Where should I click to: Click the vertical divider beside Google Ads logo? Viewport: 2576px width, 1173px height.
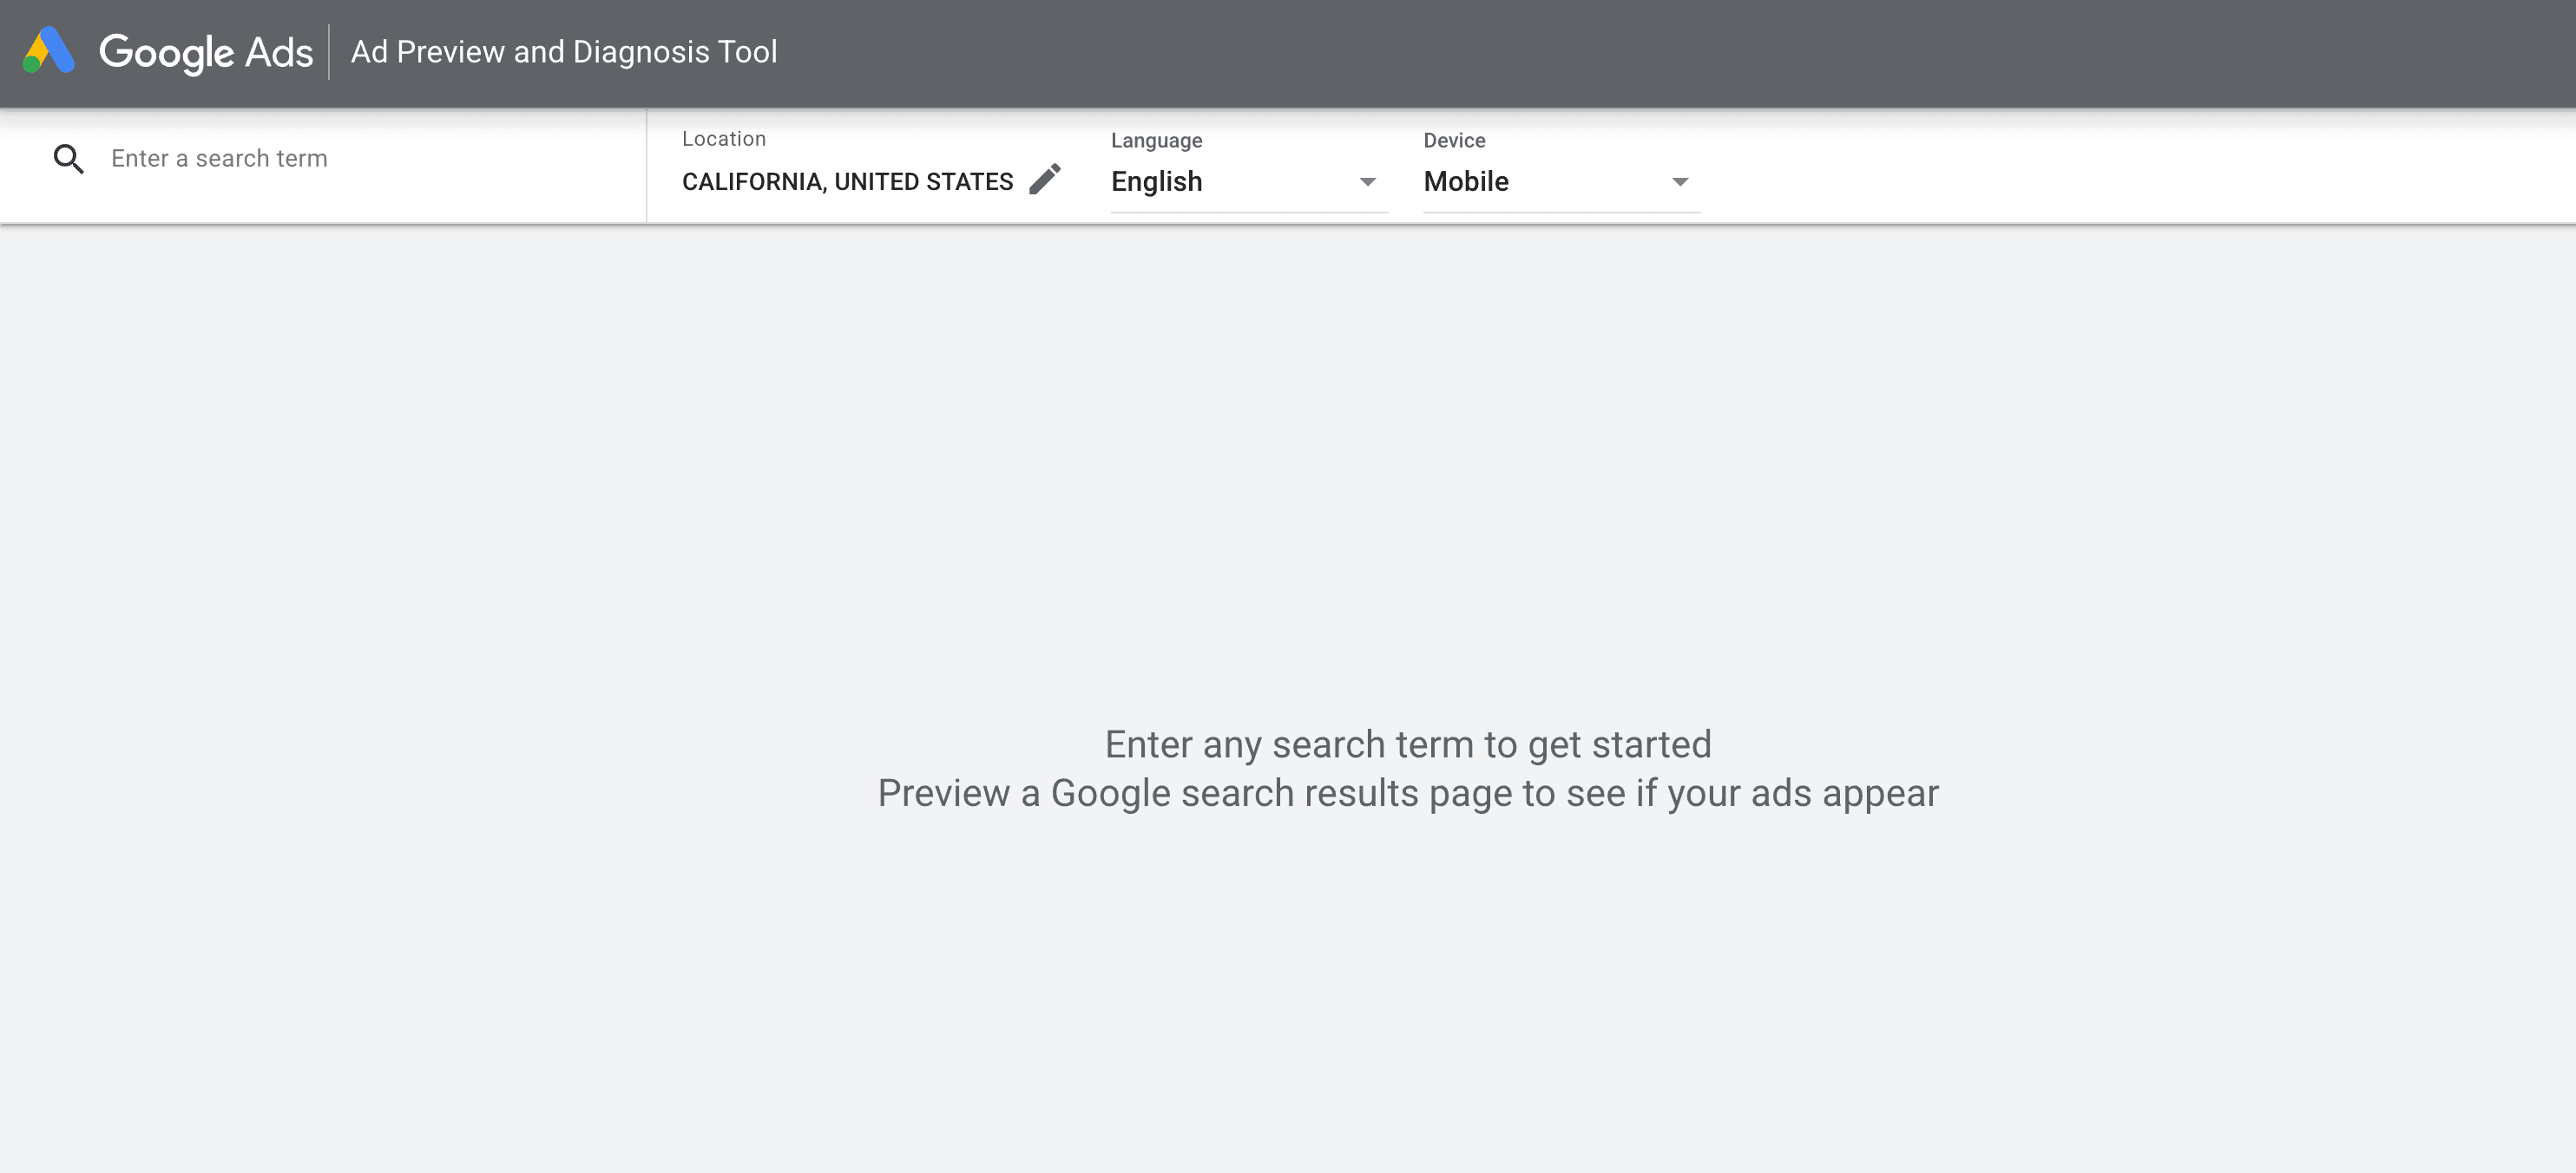(329, 52)
